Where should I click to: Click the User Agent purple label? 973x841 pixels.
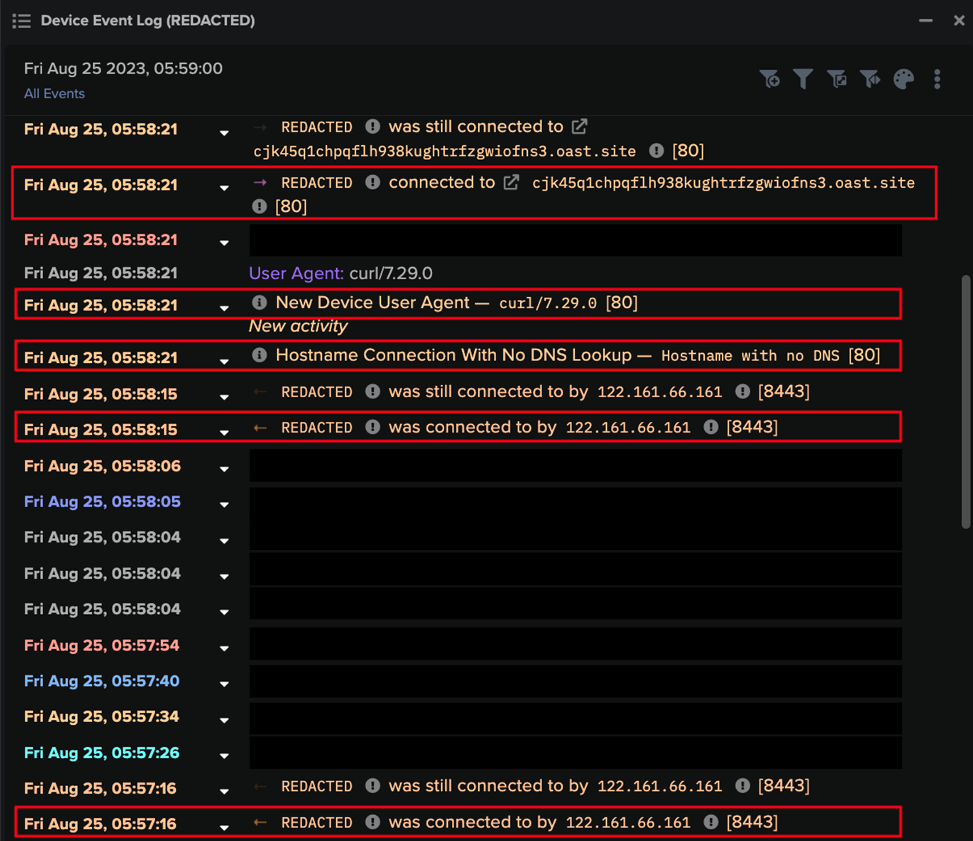pos(287,272)
